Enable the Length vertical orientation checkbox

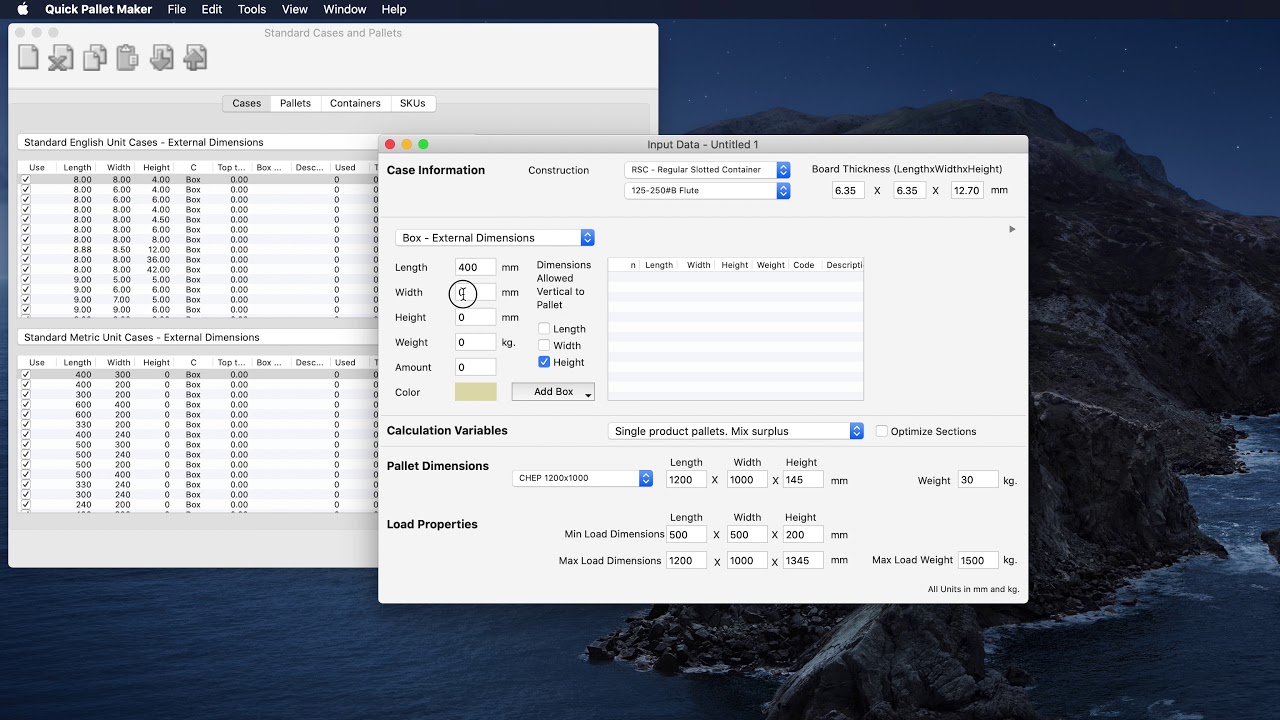tap(544, 329)
